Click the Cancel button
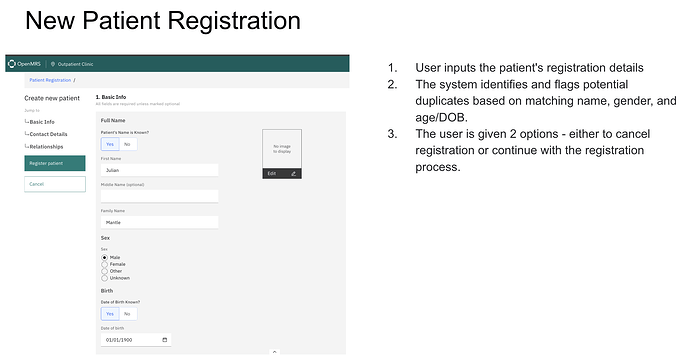This screenshot has height=362, width=690. click(55, 184)
